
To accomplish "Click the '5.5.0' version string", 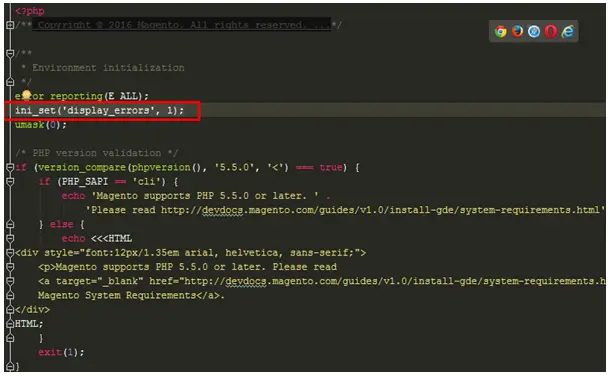I will [x=234, y=167].
